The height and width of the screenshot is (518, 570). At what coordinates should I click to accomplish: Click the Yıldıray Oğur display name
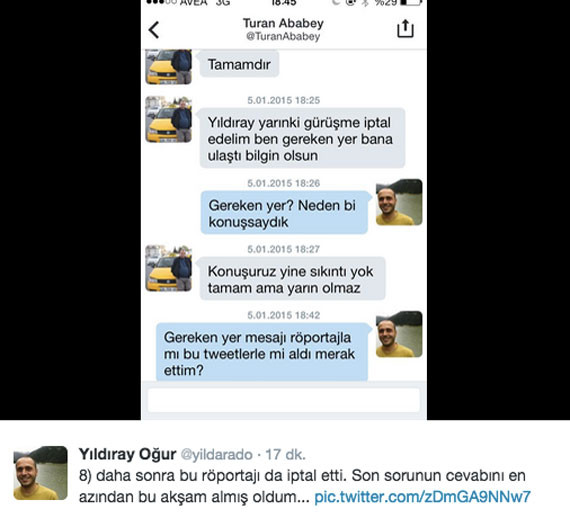(x=128, y=454)
